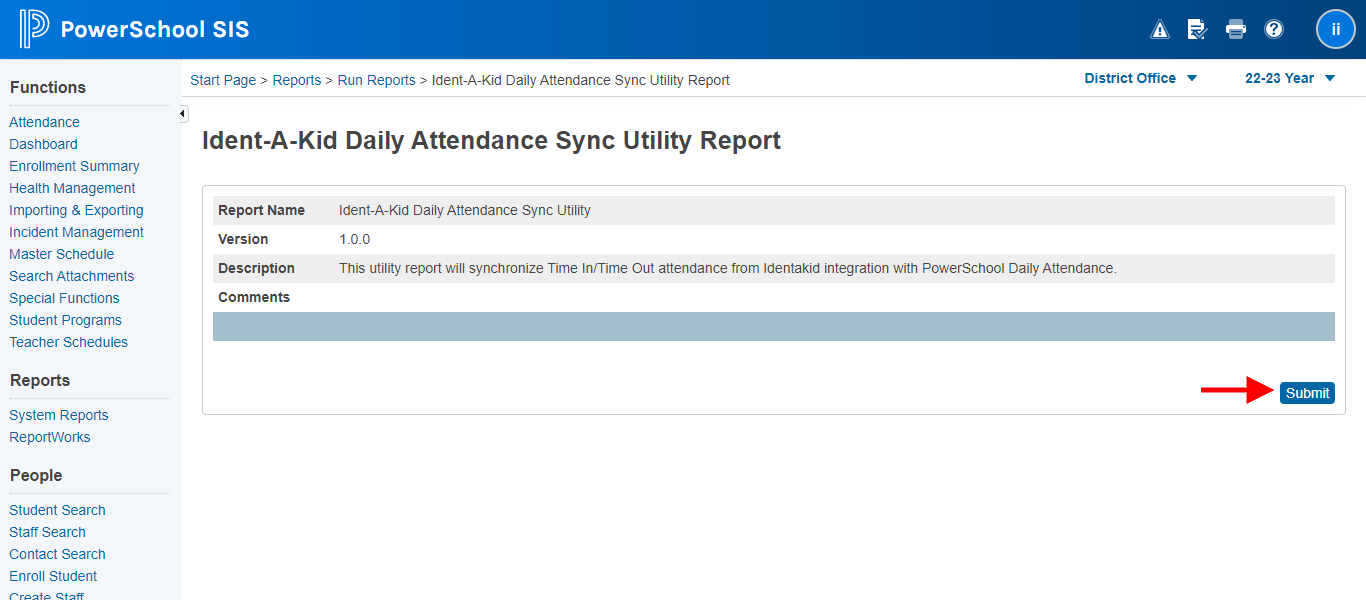This screenshot has width=1366, height=600.
Task: Open Incident Management link
Action: tap(76, 232)
